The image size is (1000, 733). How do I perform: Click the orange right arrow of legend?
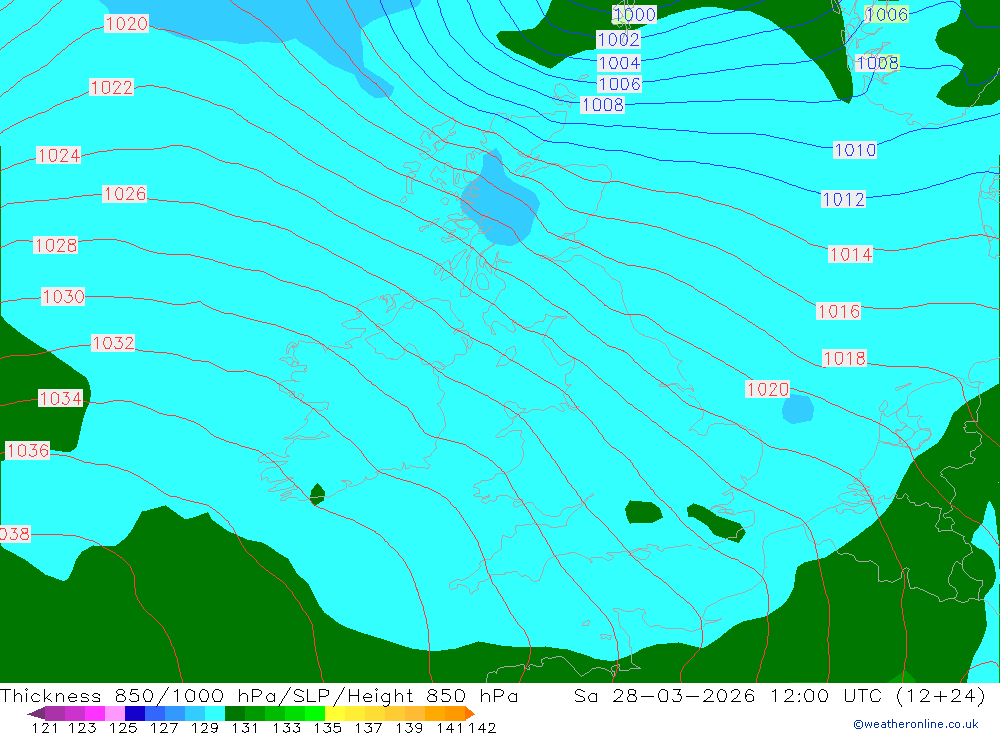(470, 713)
